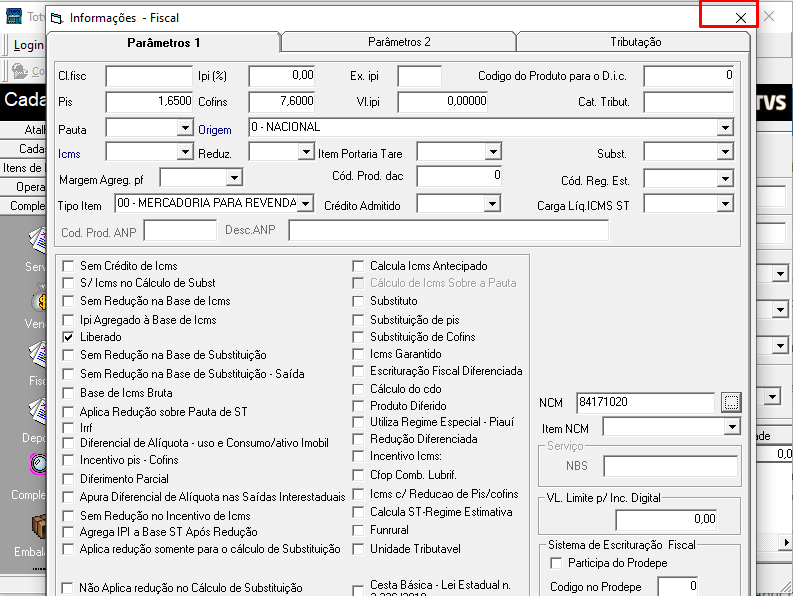Image resolution: width=793 pixels, height=596 pixels.
Task: Enable Incentivo pis - Cofins
Action: point(68,460)
